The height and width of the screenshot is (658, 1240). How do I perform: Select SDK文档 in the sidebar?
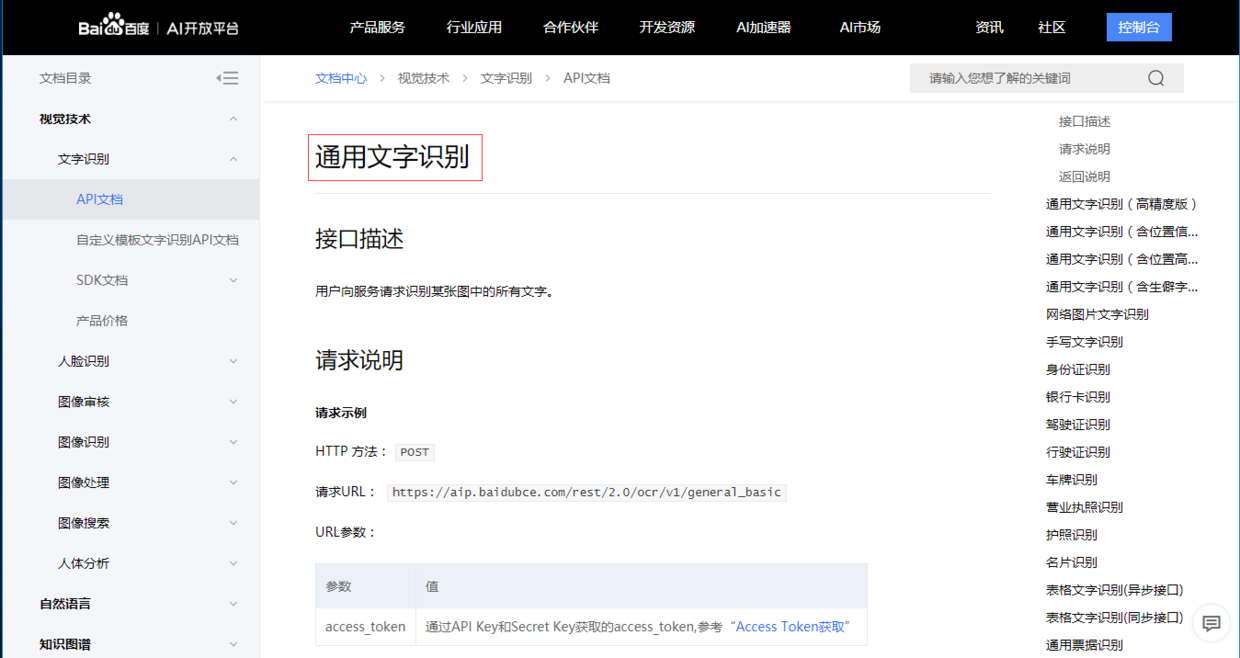102,280
